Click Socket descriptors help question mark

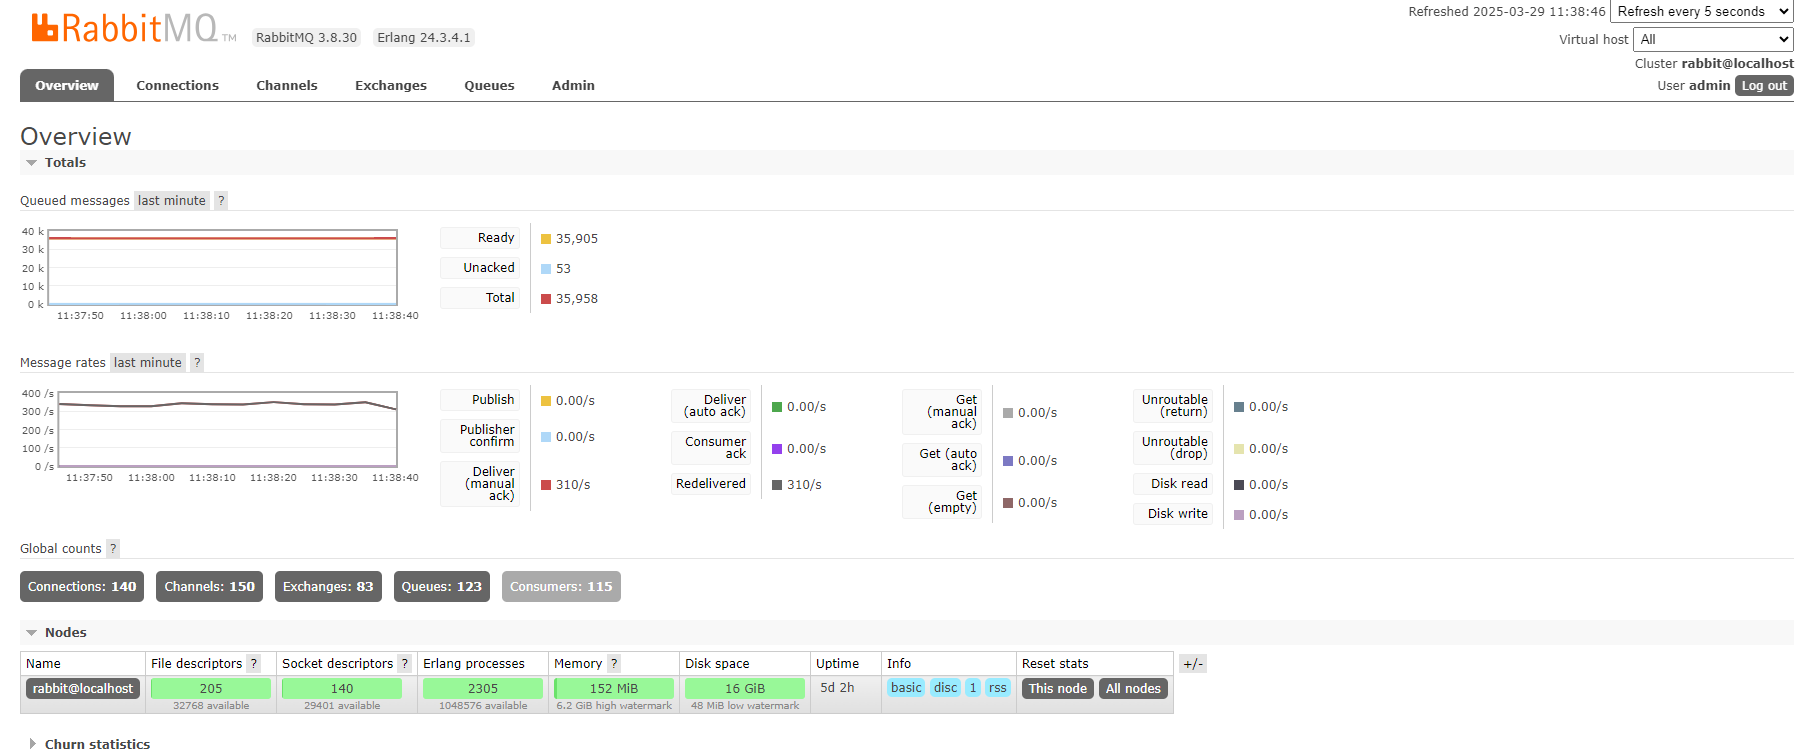pos(405,663)
